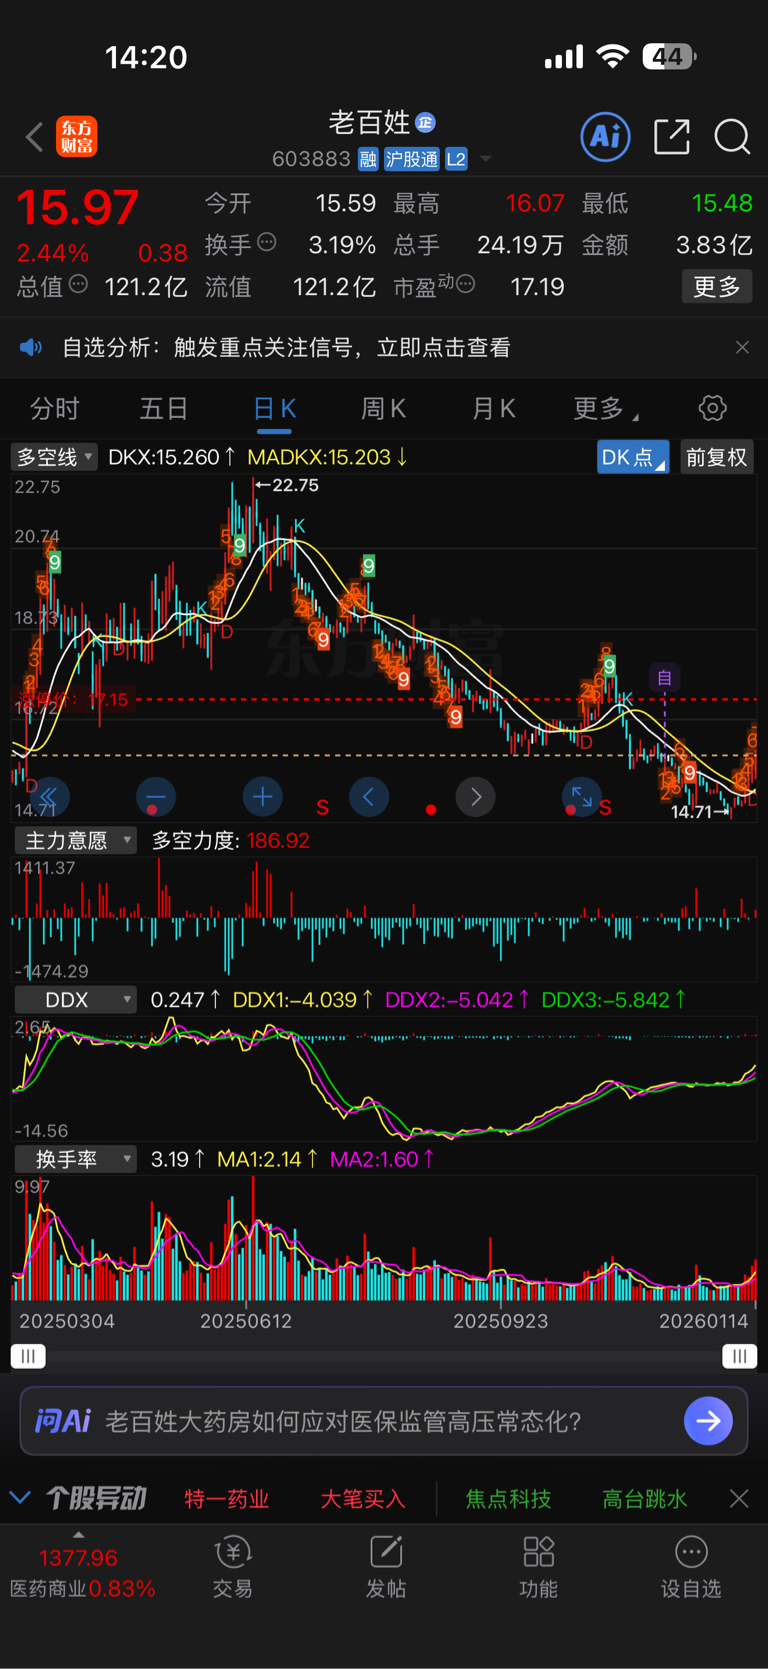Tap the L2 badge

[x=456, y=159]
